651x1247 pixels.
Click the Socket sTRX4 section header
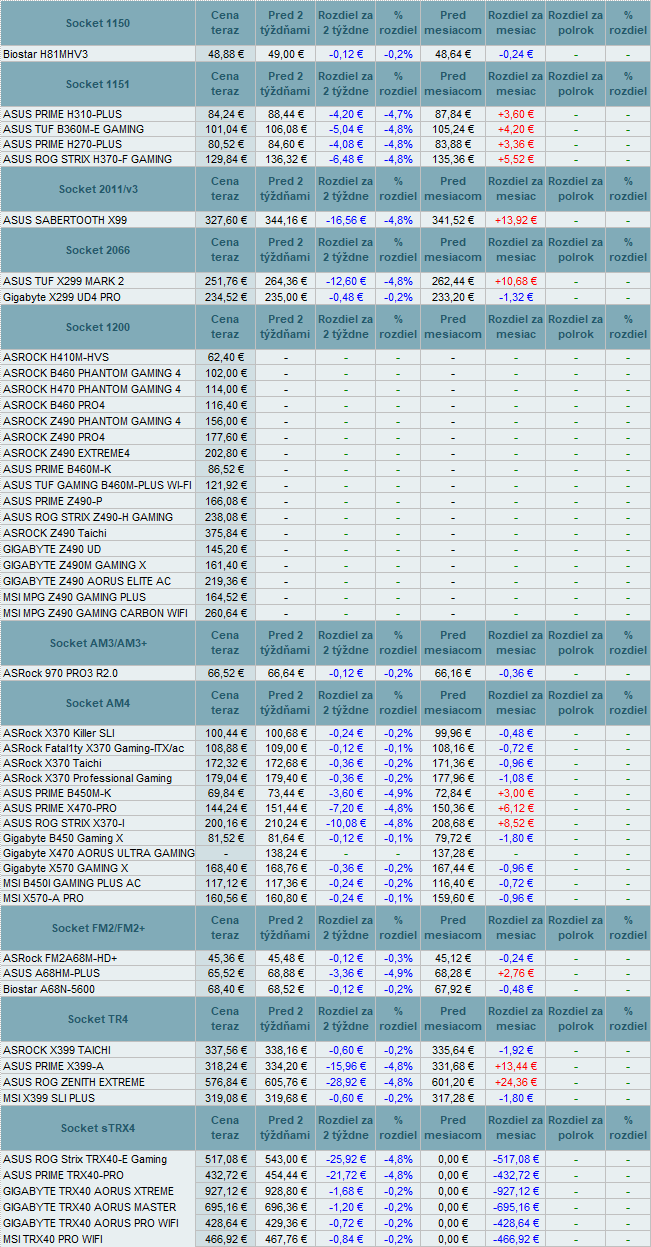click(97, 1128)
